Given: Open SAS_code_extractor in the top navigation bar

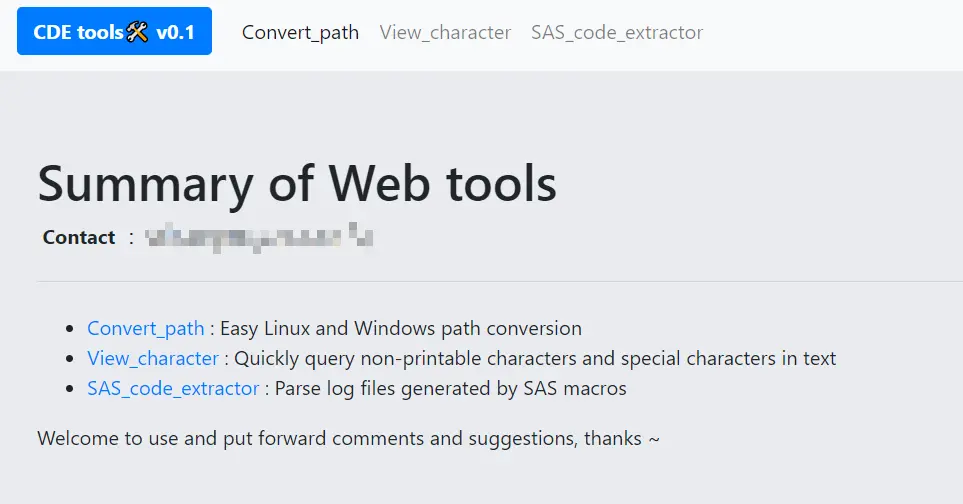Looking at the screenshot, I should [617, 32].
